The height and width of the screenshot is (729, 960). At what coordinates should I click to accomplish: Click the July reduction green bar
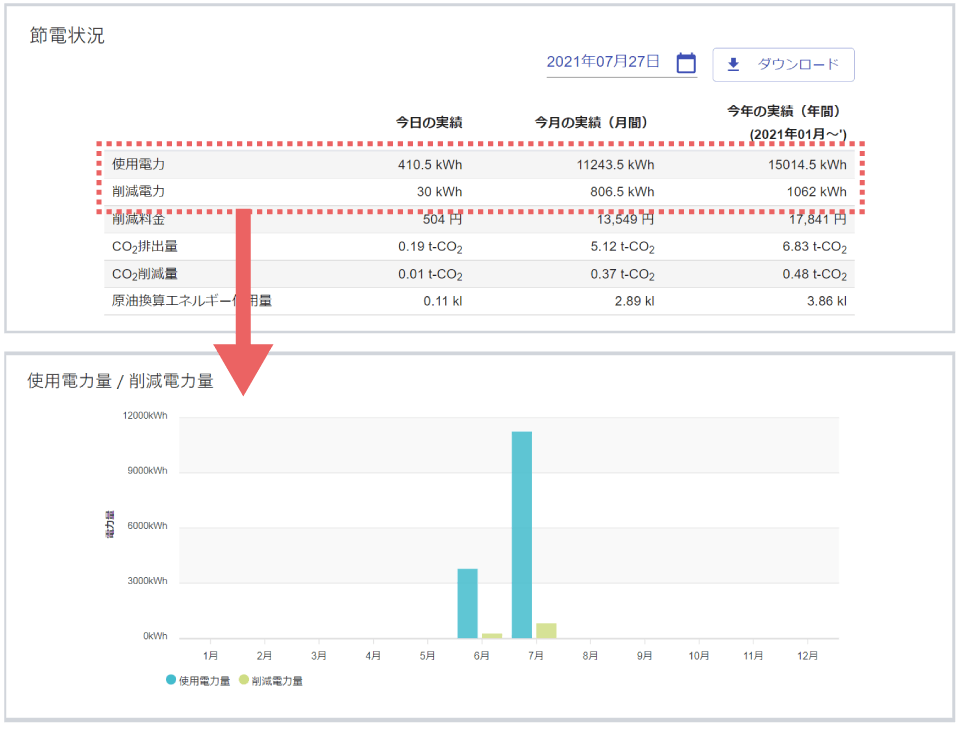(546, 630)
